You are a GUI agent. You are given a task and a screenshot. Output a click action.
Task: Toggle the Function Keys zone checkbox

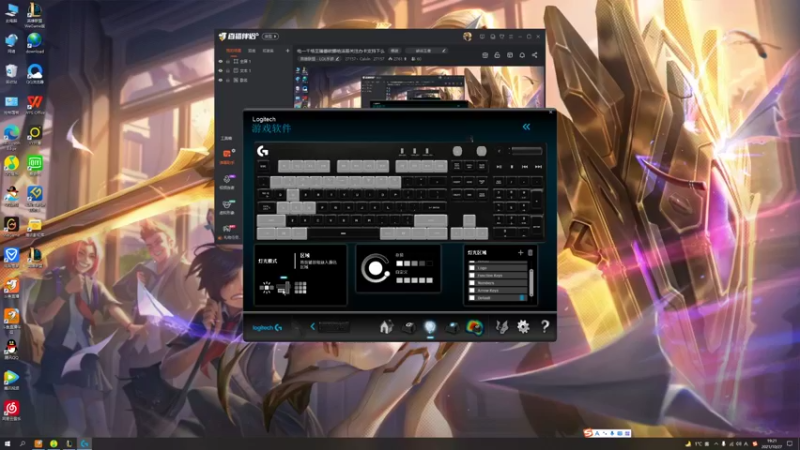[472, 276]
